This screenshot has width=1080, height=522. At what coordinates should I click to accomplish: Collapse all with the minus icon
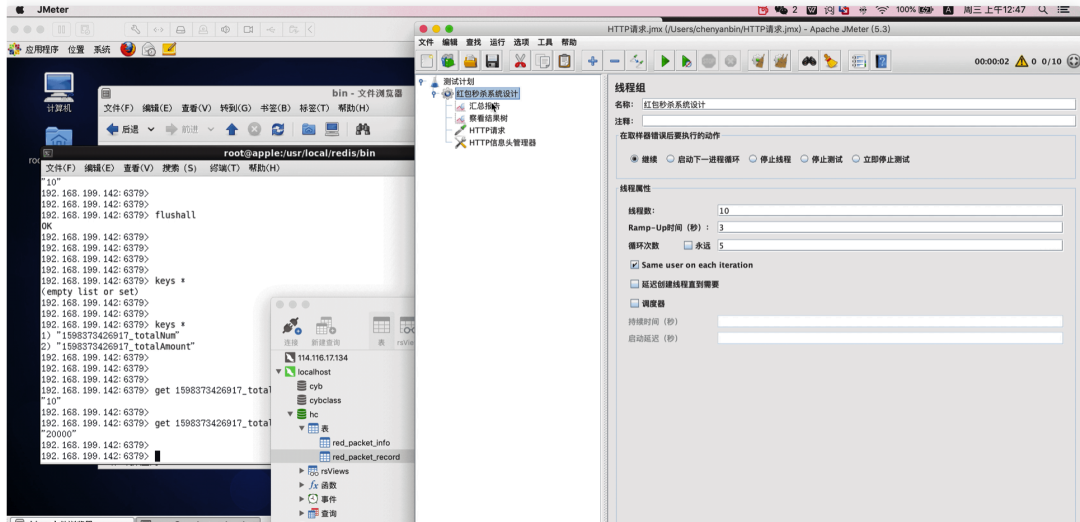[614, 61]
